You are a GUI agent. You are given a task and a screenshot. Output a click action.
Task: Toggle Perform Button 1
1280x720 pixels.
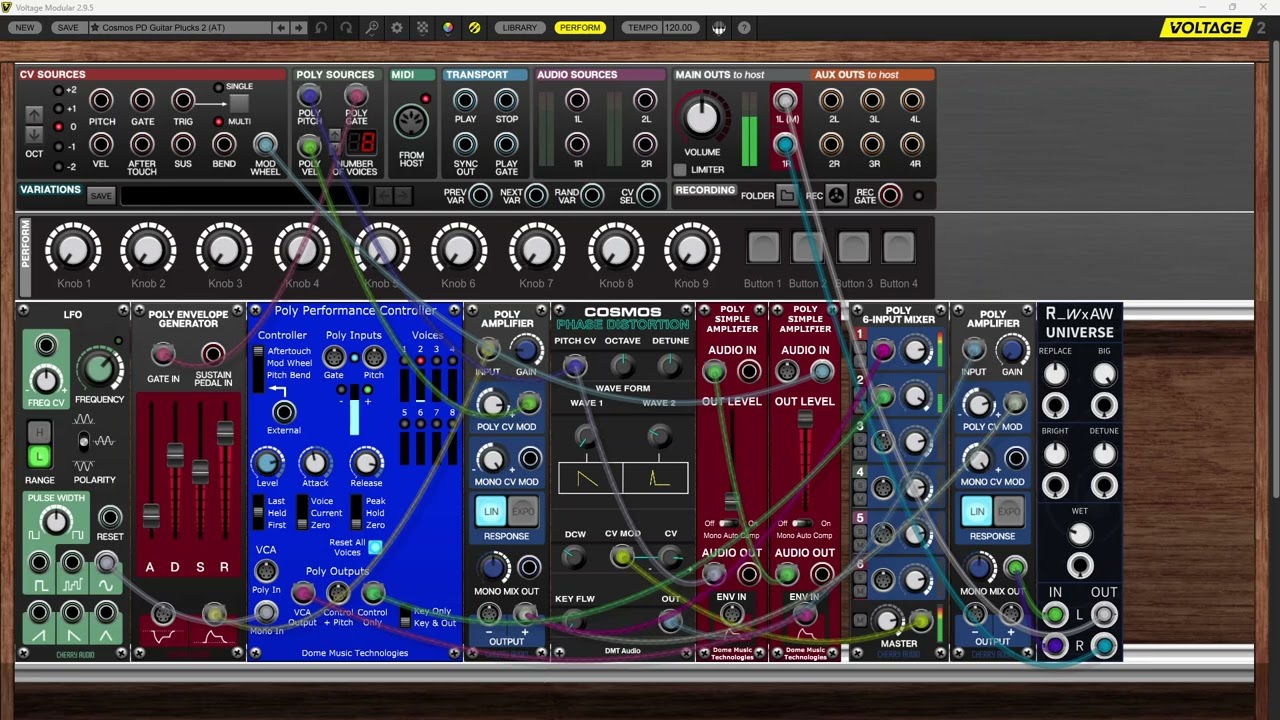[x=764, y=246]
